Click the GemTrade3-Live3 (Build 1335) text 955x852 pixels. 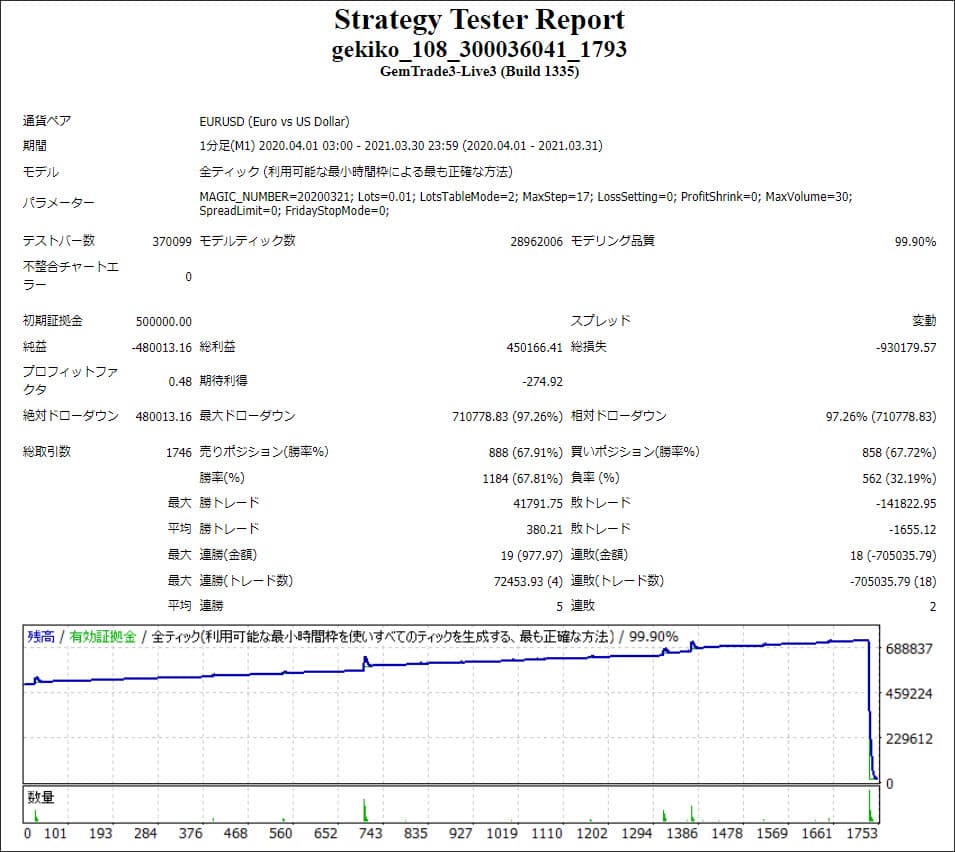coord(479,71)
